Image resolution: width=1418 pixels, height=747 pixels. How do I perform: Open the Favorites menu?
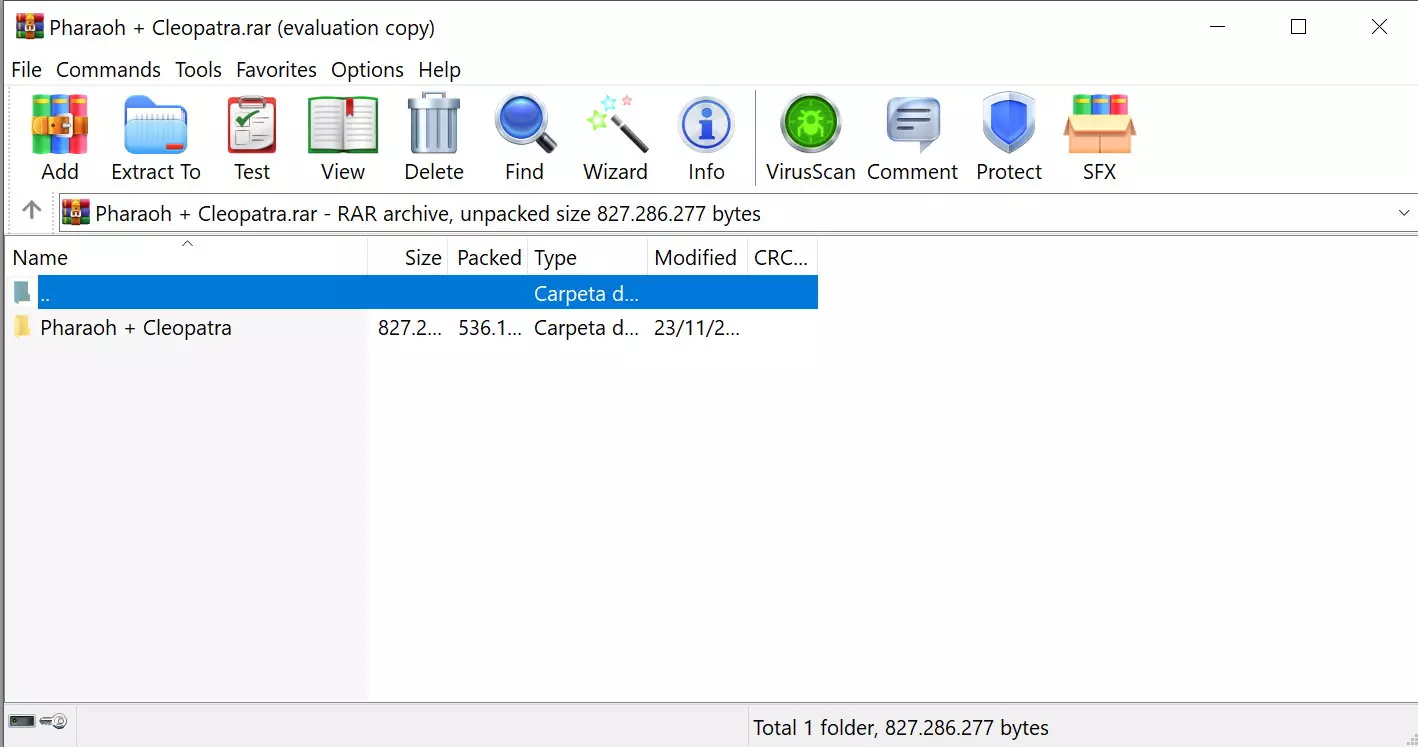tap(276, 70)
